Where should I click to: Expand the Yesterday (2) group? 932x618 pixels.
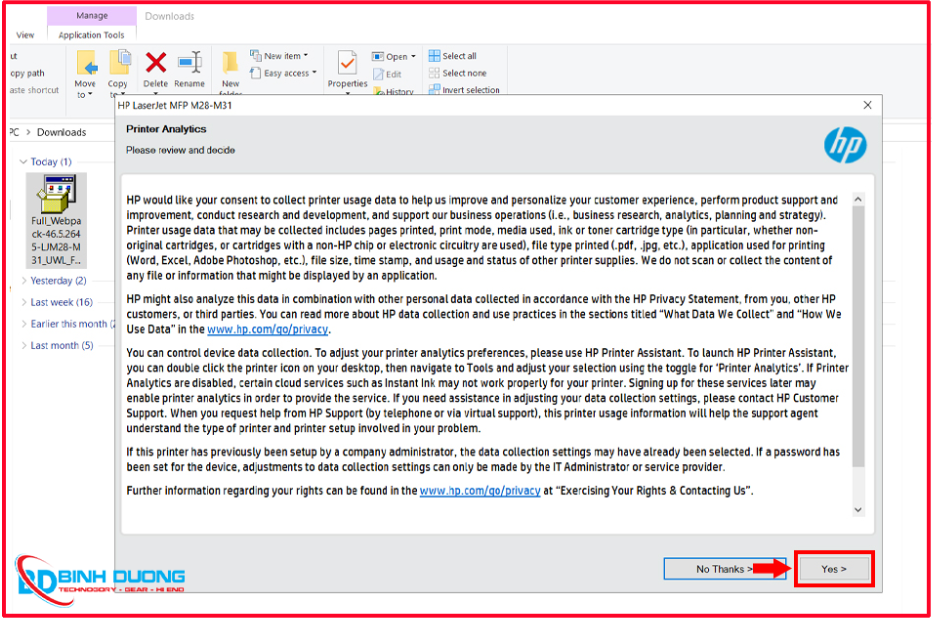click(x=24, y=280)
